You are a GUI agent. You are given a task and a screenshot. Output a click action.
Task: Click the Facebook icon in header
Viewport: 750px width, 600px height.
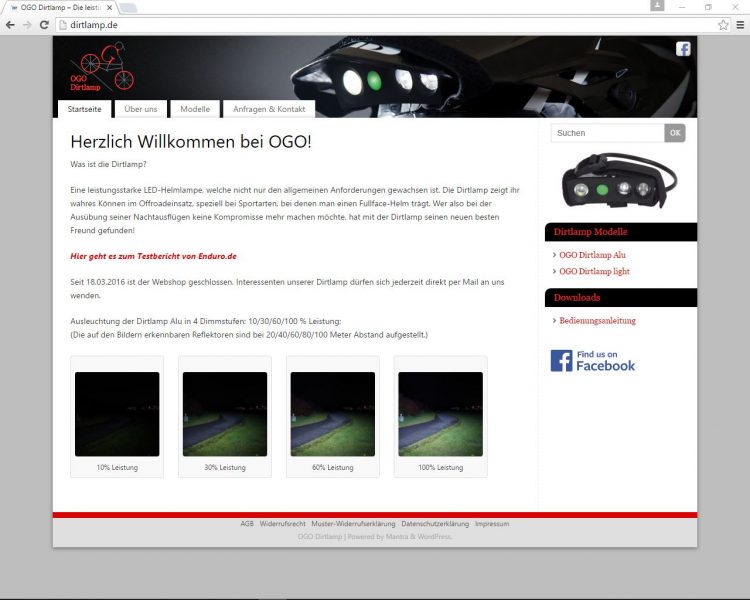pyautogui.click(x=683, y=49)
